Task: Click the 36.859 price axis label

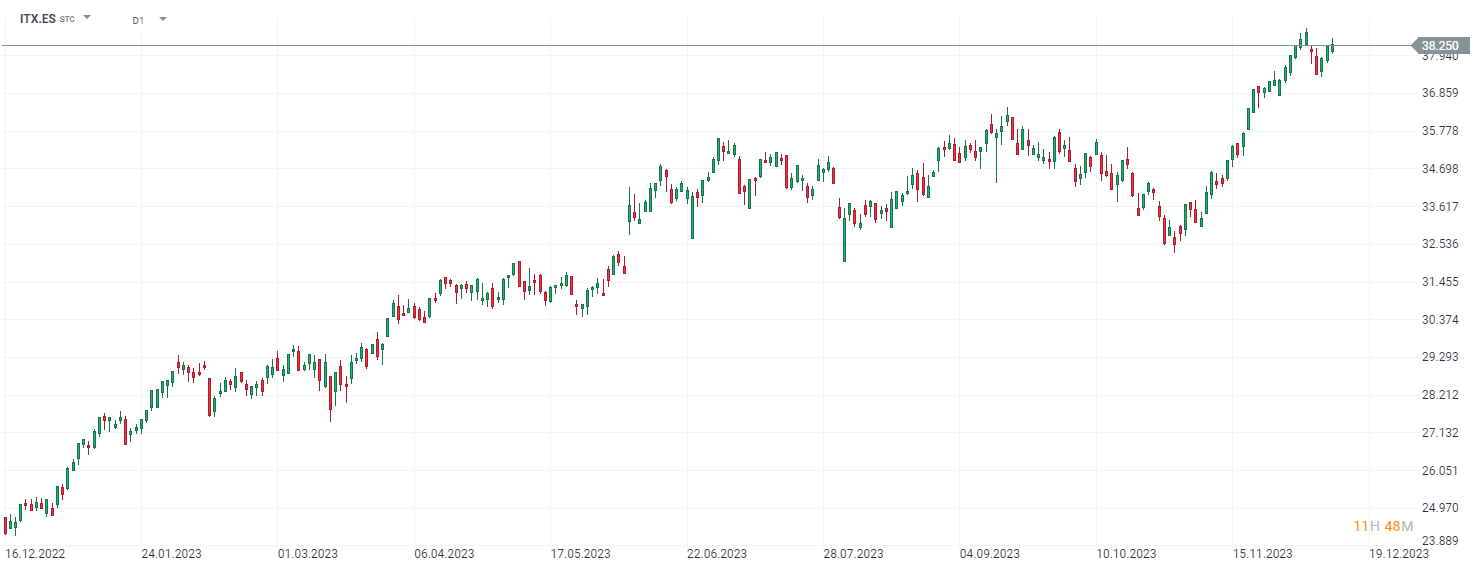Action: click(1441, 93)
